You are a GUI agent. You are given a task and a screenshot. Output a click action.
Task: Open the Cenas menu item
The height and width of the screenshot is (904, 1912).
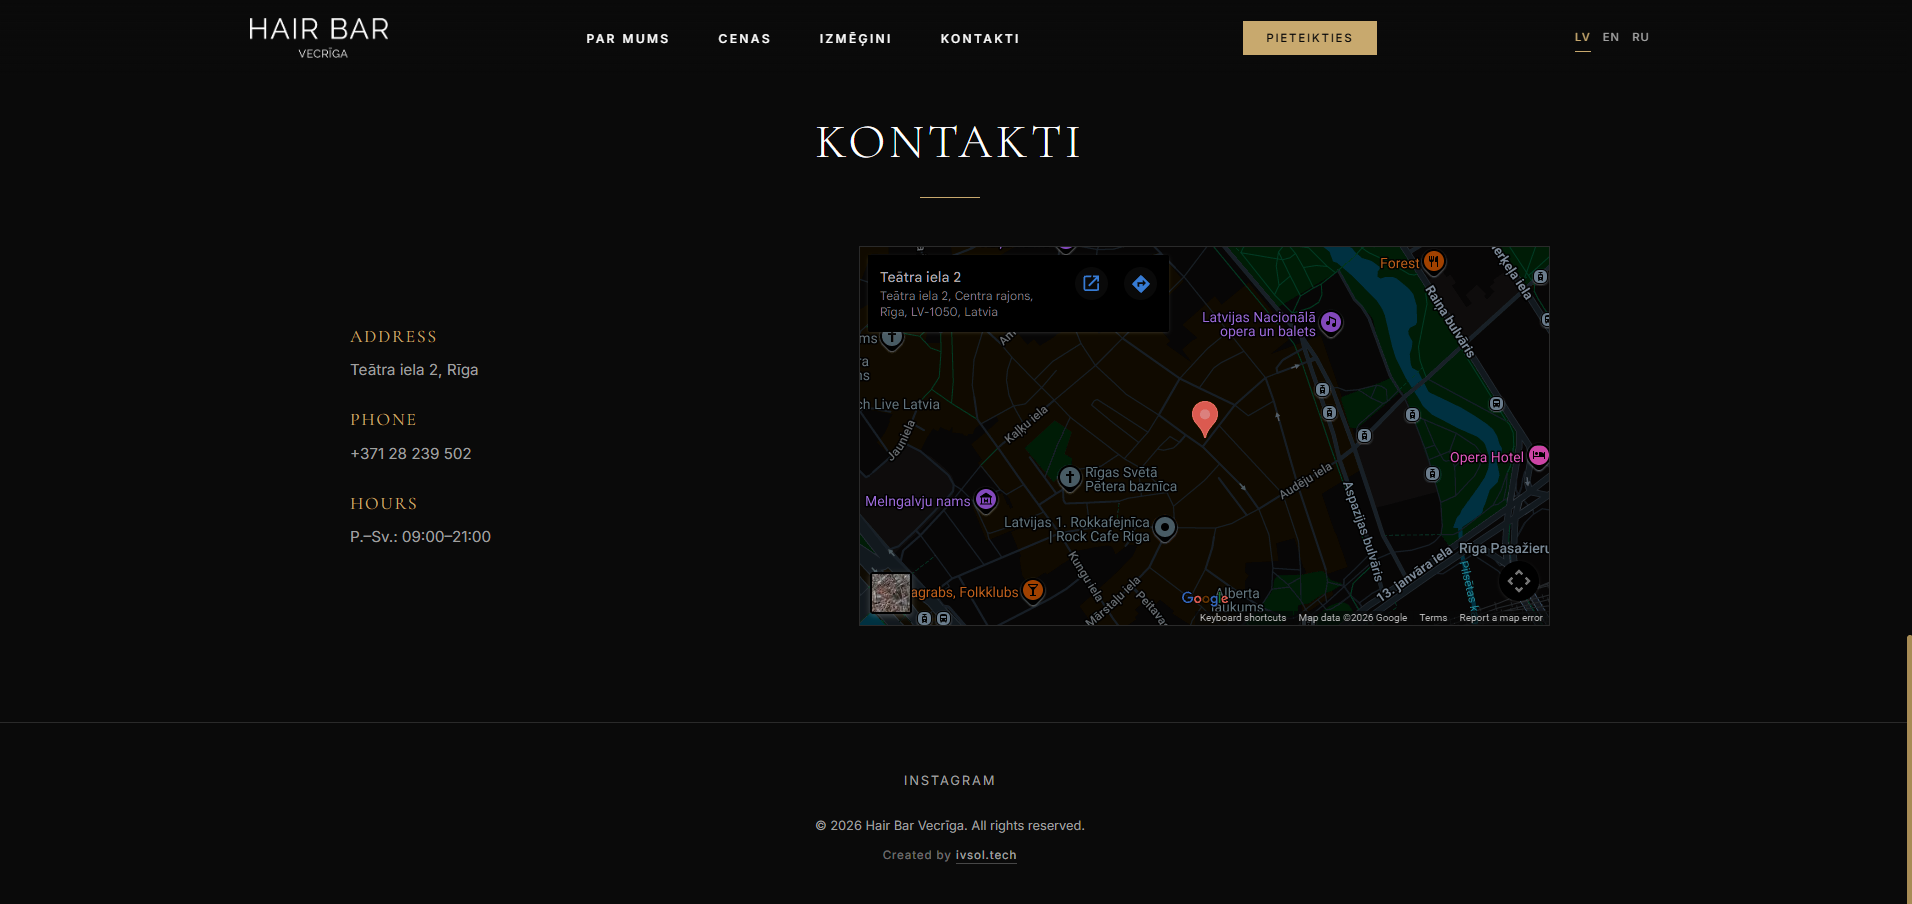[x=745, y=39]
